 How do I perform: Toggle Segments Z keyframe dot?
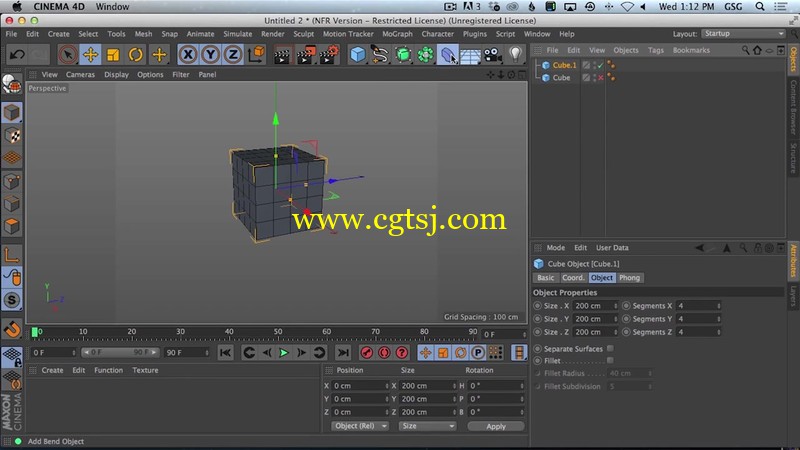[626, 332]
